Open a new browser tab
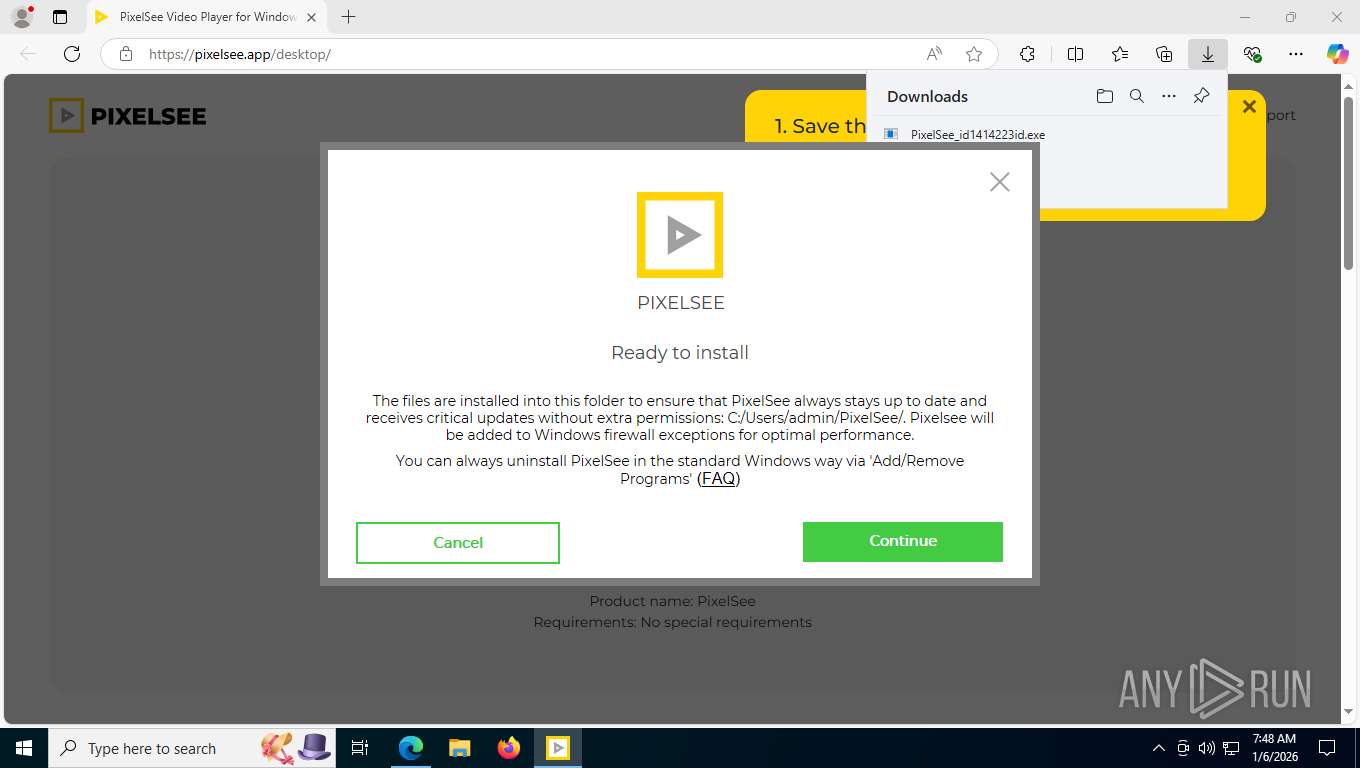 (348, 17)
